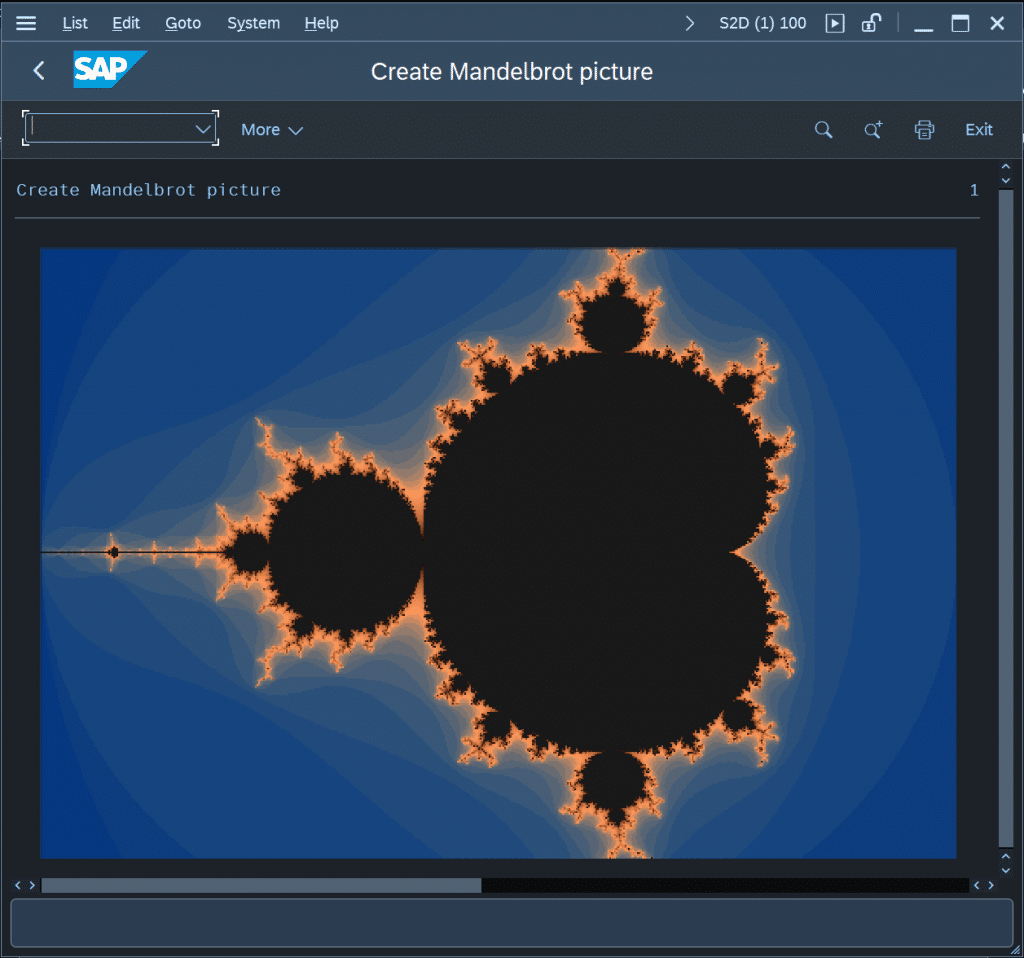Click the back navigation arrow
Image resolution: width=1024 pixels, height=958 pixels.
click(38, 70)
